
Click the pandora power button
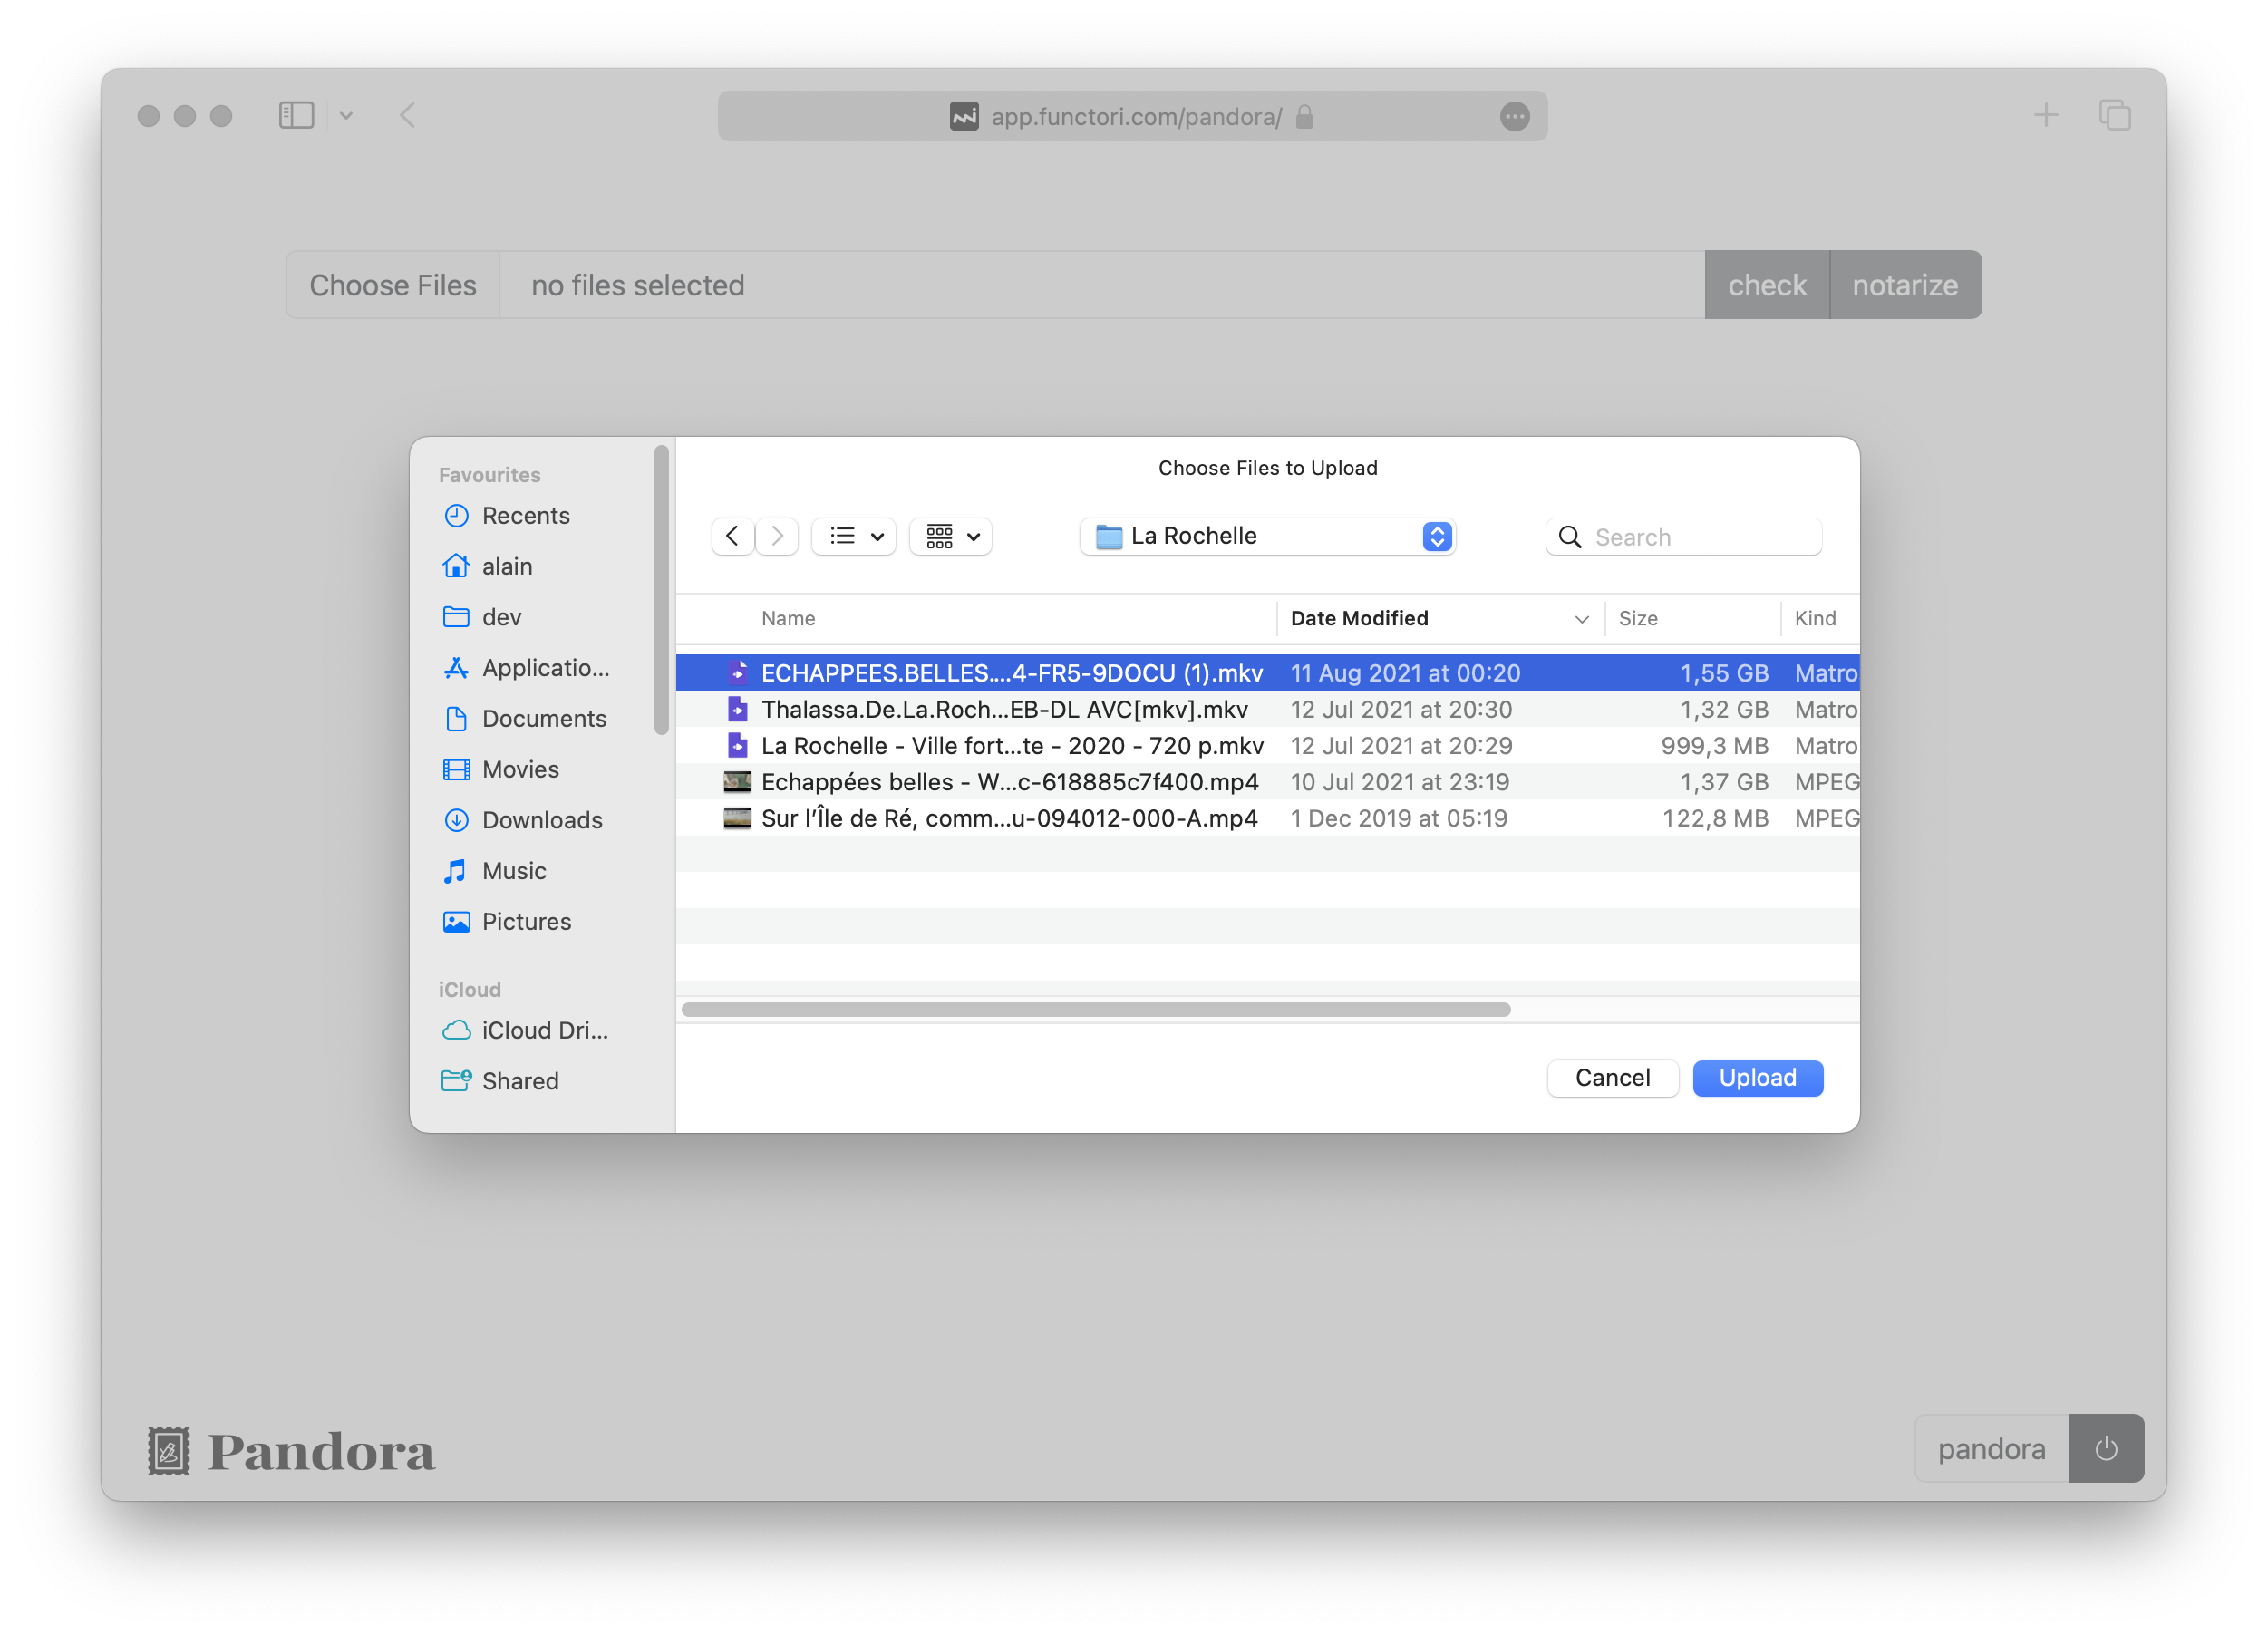[x=2106, y=1448]
